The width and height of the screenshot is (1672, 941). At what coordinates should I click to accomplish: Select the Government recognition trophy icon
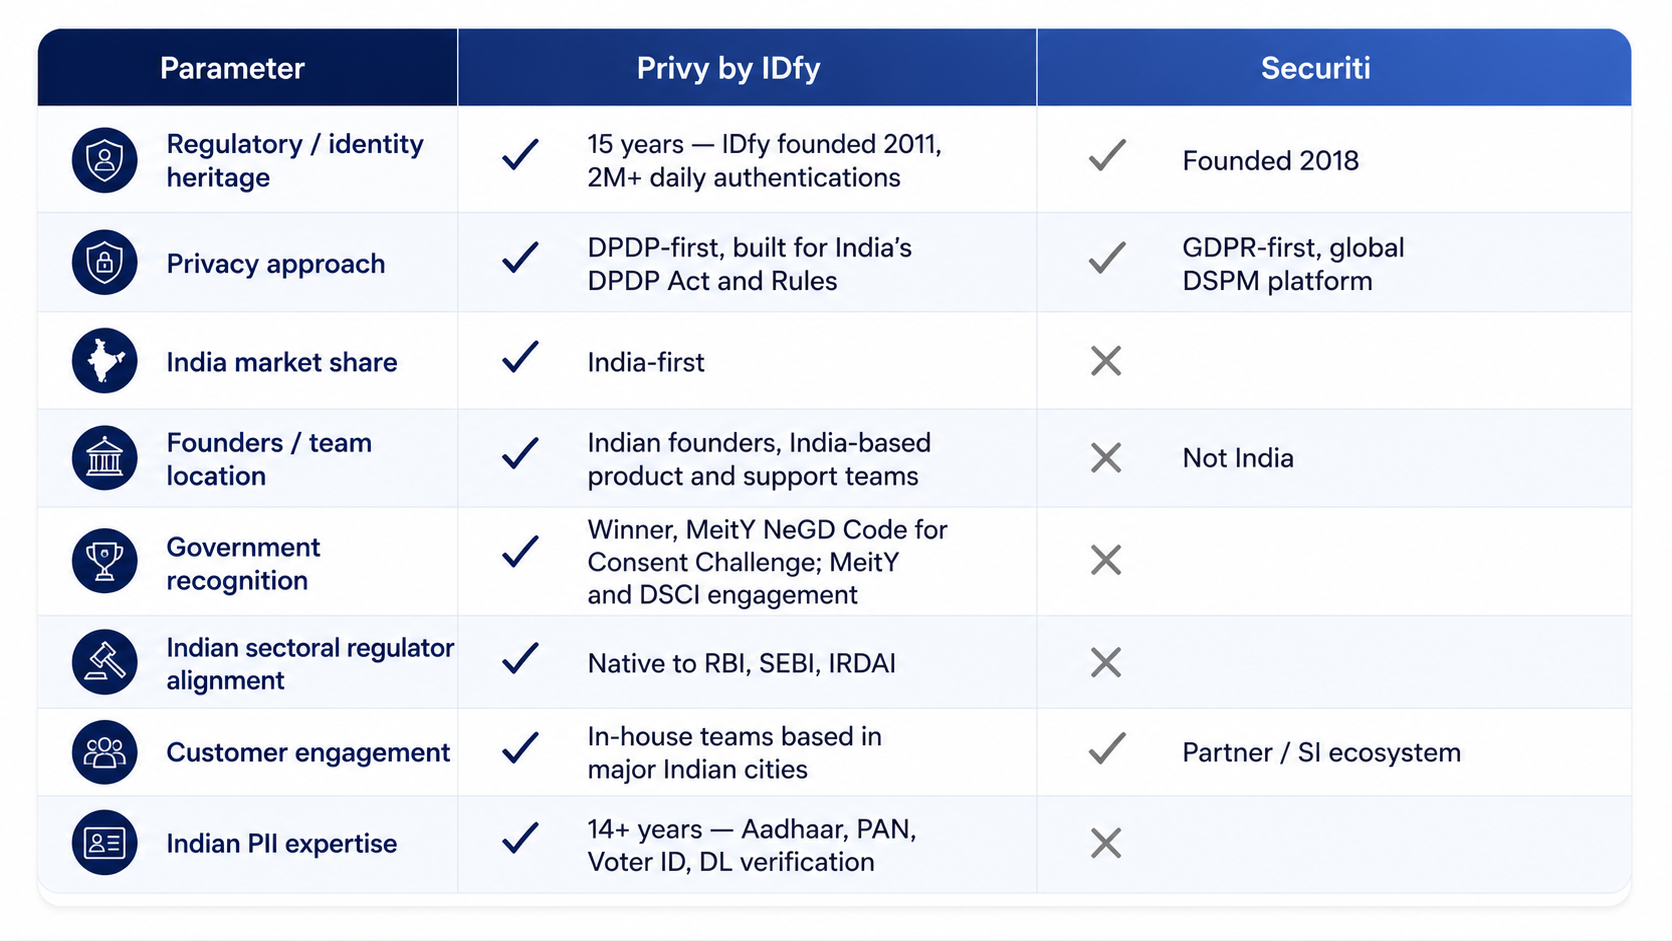[x=104, y=561]
